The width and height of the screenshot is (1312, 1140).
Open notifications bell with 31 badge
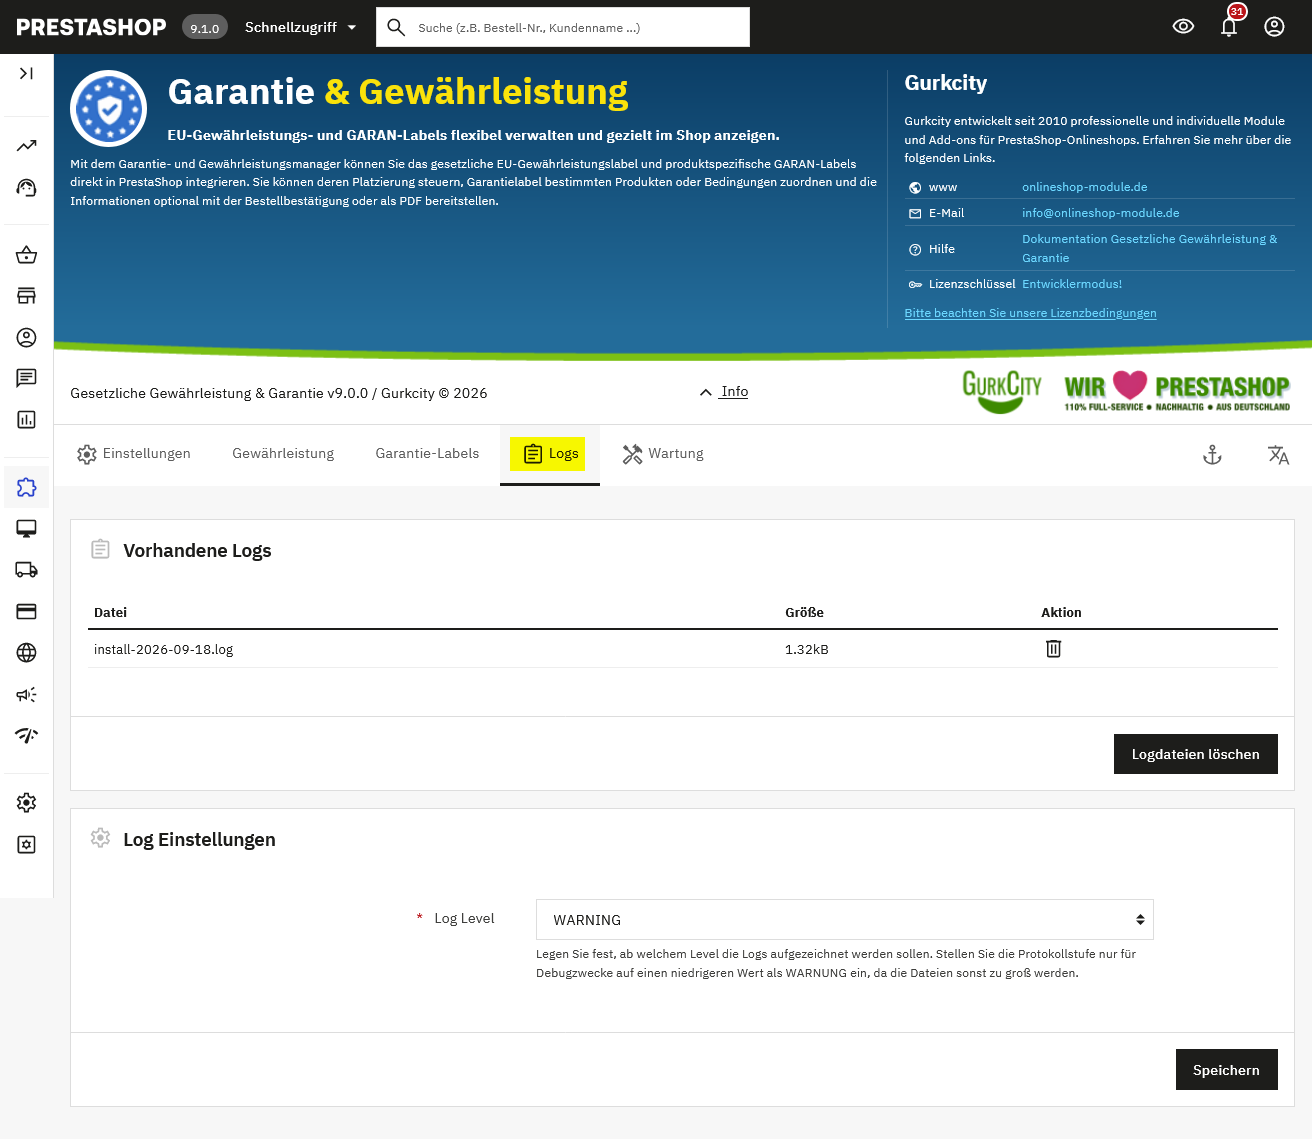click(1230, 24)
